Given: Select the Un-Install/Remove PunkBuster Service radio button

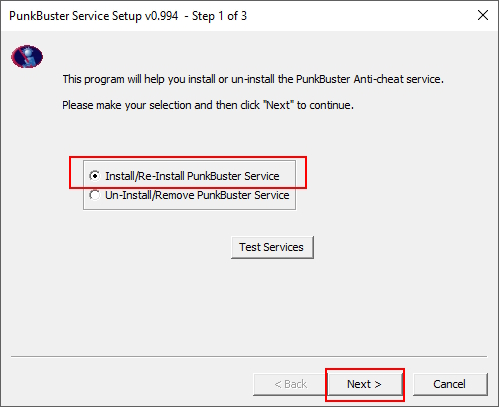Looking at the screenshot, I should pos(95,195).
